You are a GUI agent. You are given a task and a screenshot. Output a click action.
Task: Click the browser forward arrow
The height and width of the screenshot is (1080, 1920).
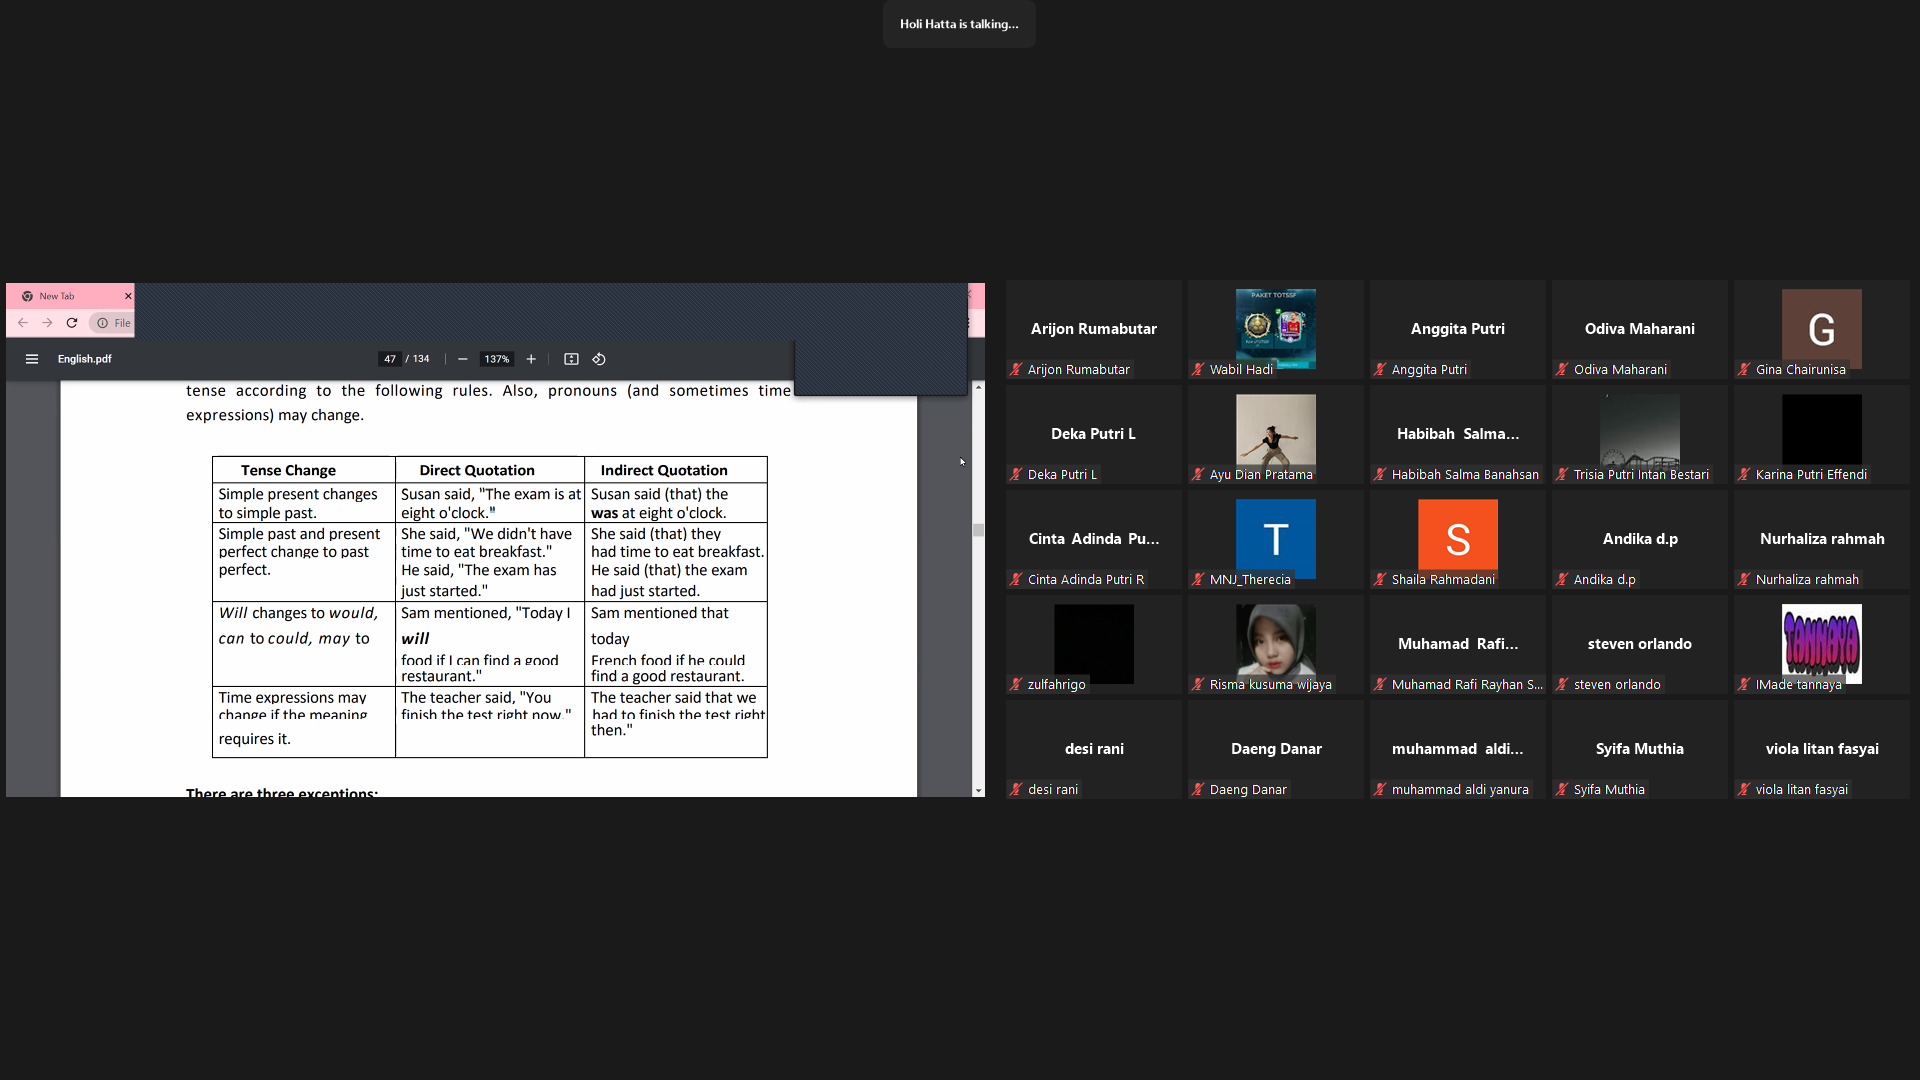(x=47, y=323)
